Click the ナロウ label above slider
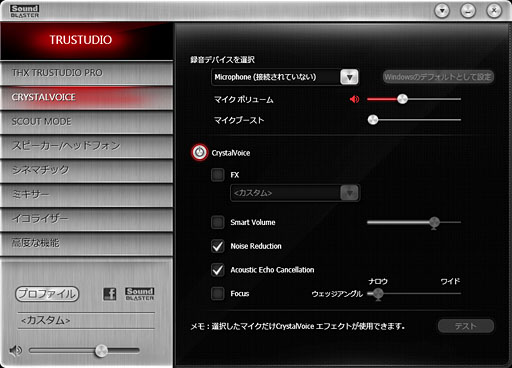The height and width of the screenshot is (368, 512). click(x=378, y=281)
